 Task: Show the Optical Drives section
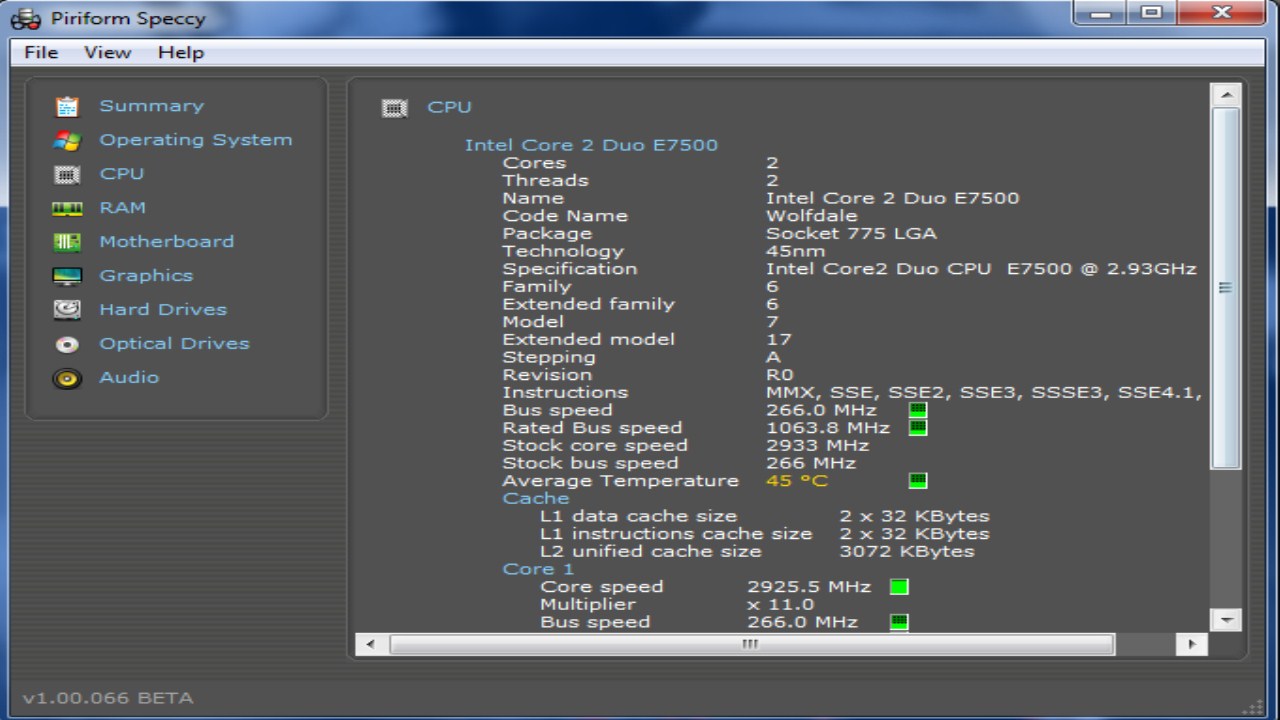[x=174, y=344]
